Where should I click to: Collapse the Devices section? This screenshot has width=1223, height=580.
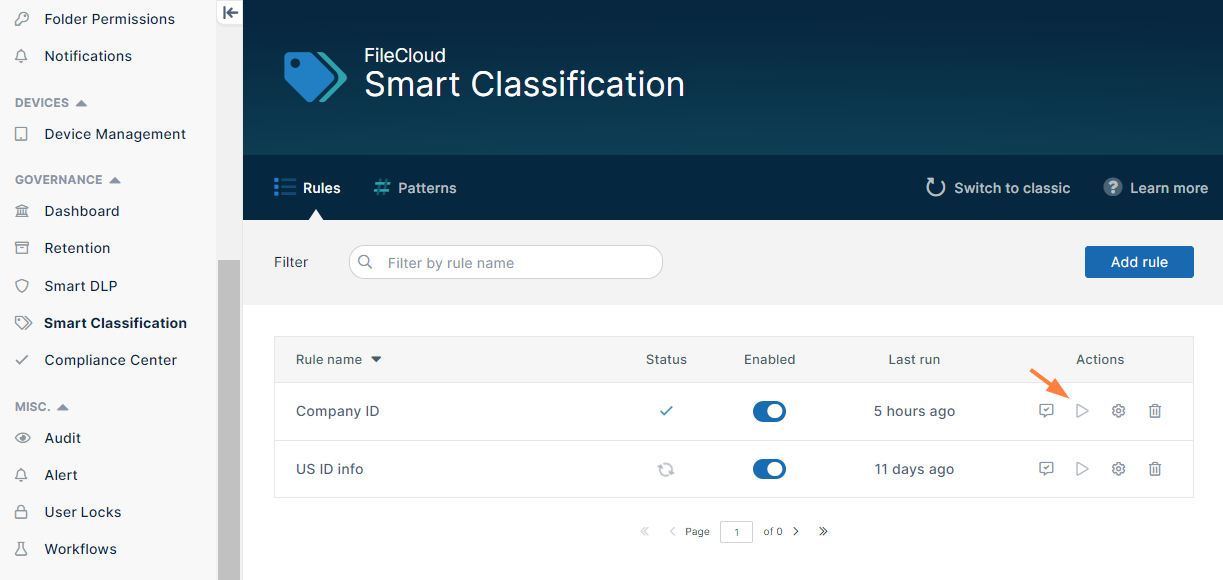click(81, 103)
